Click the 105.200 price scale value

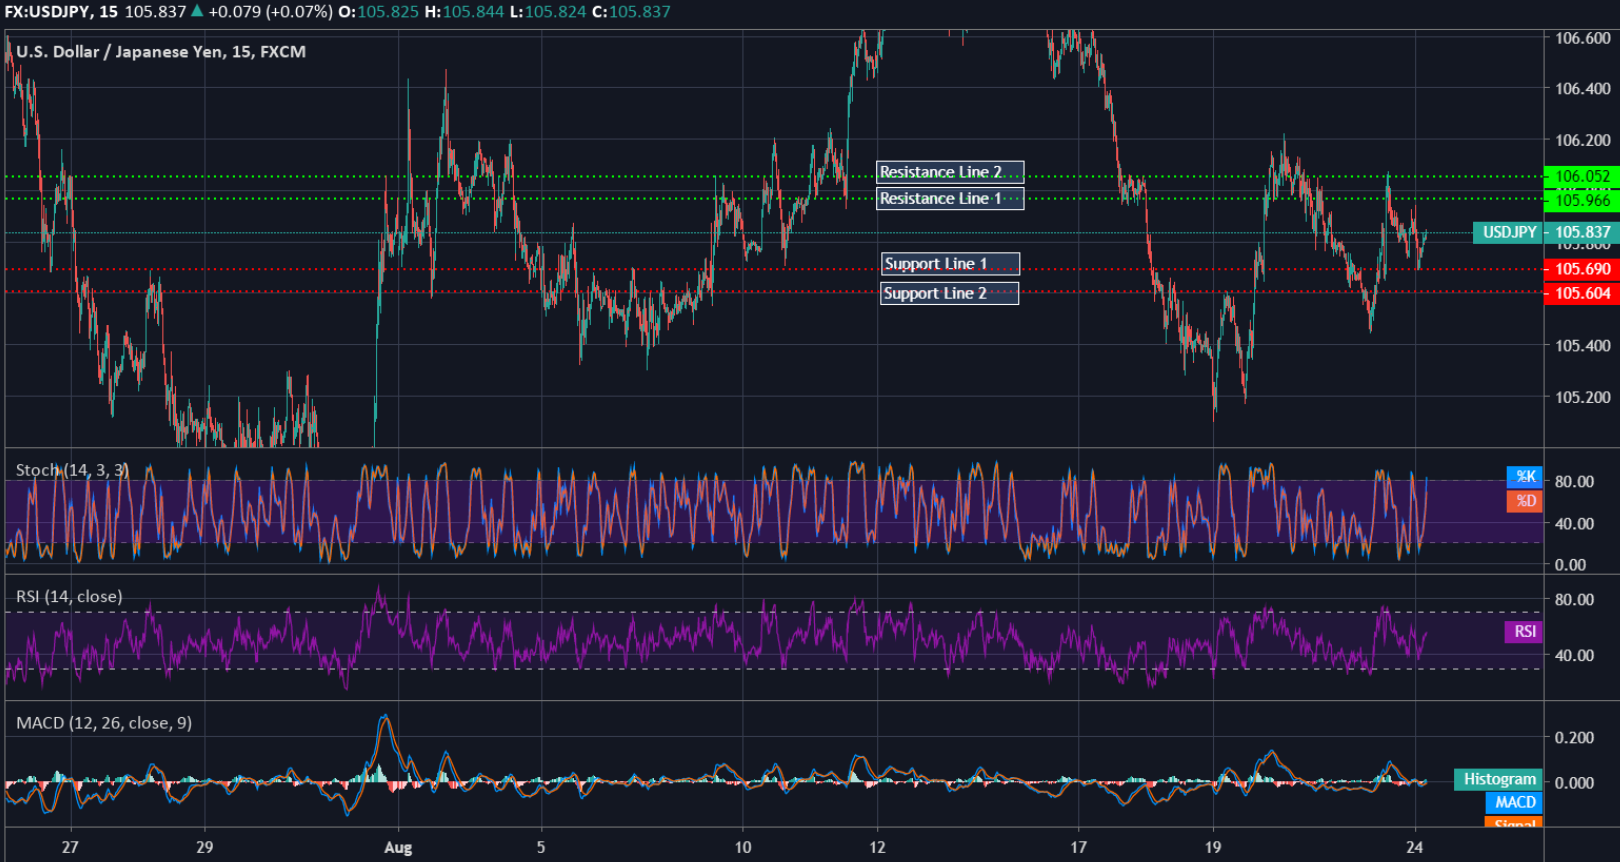pos(1583,397)
